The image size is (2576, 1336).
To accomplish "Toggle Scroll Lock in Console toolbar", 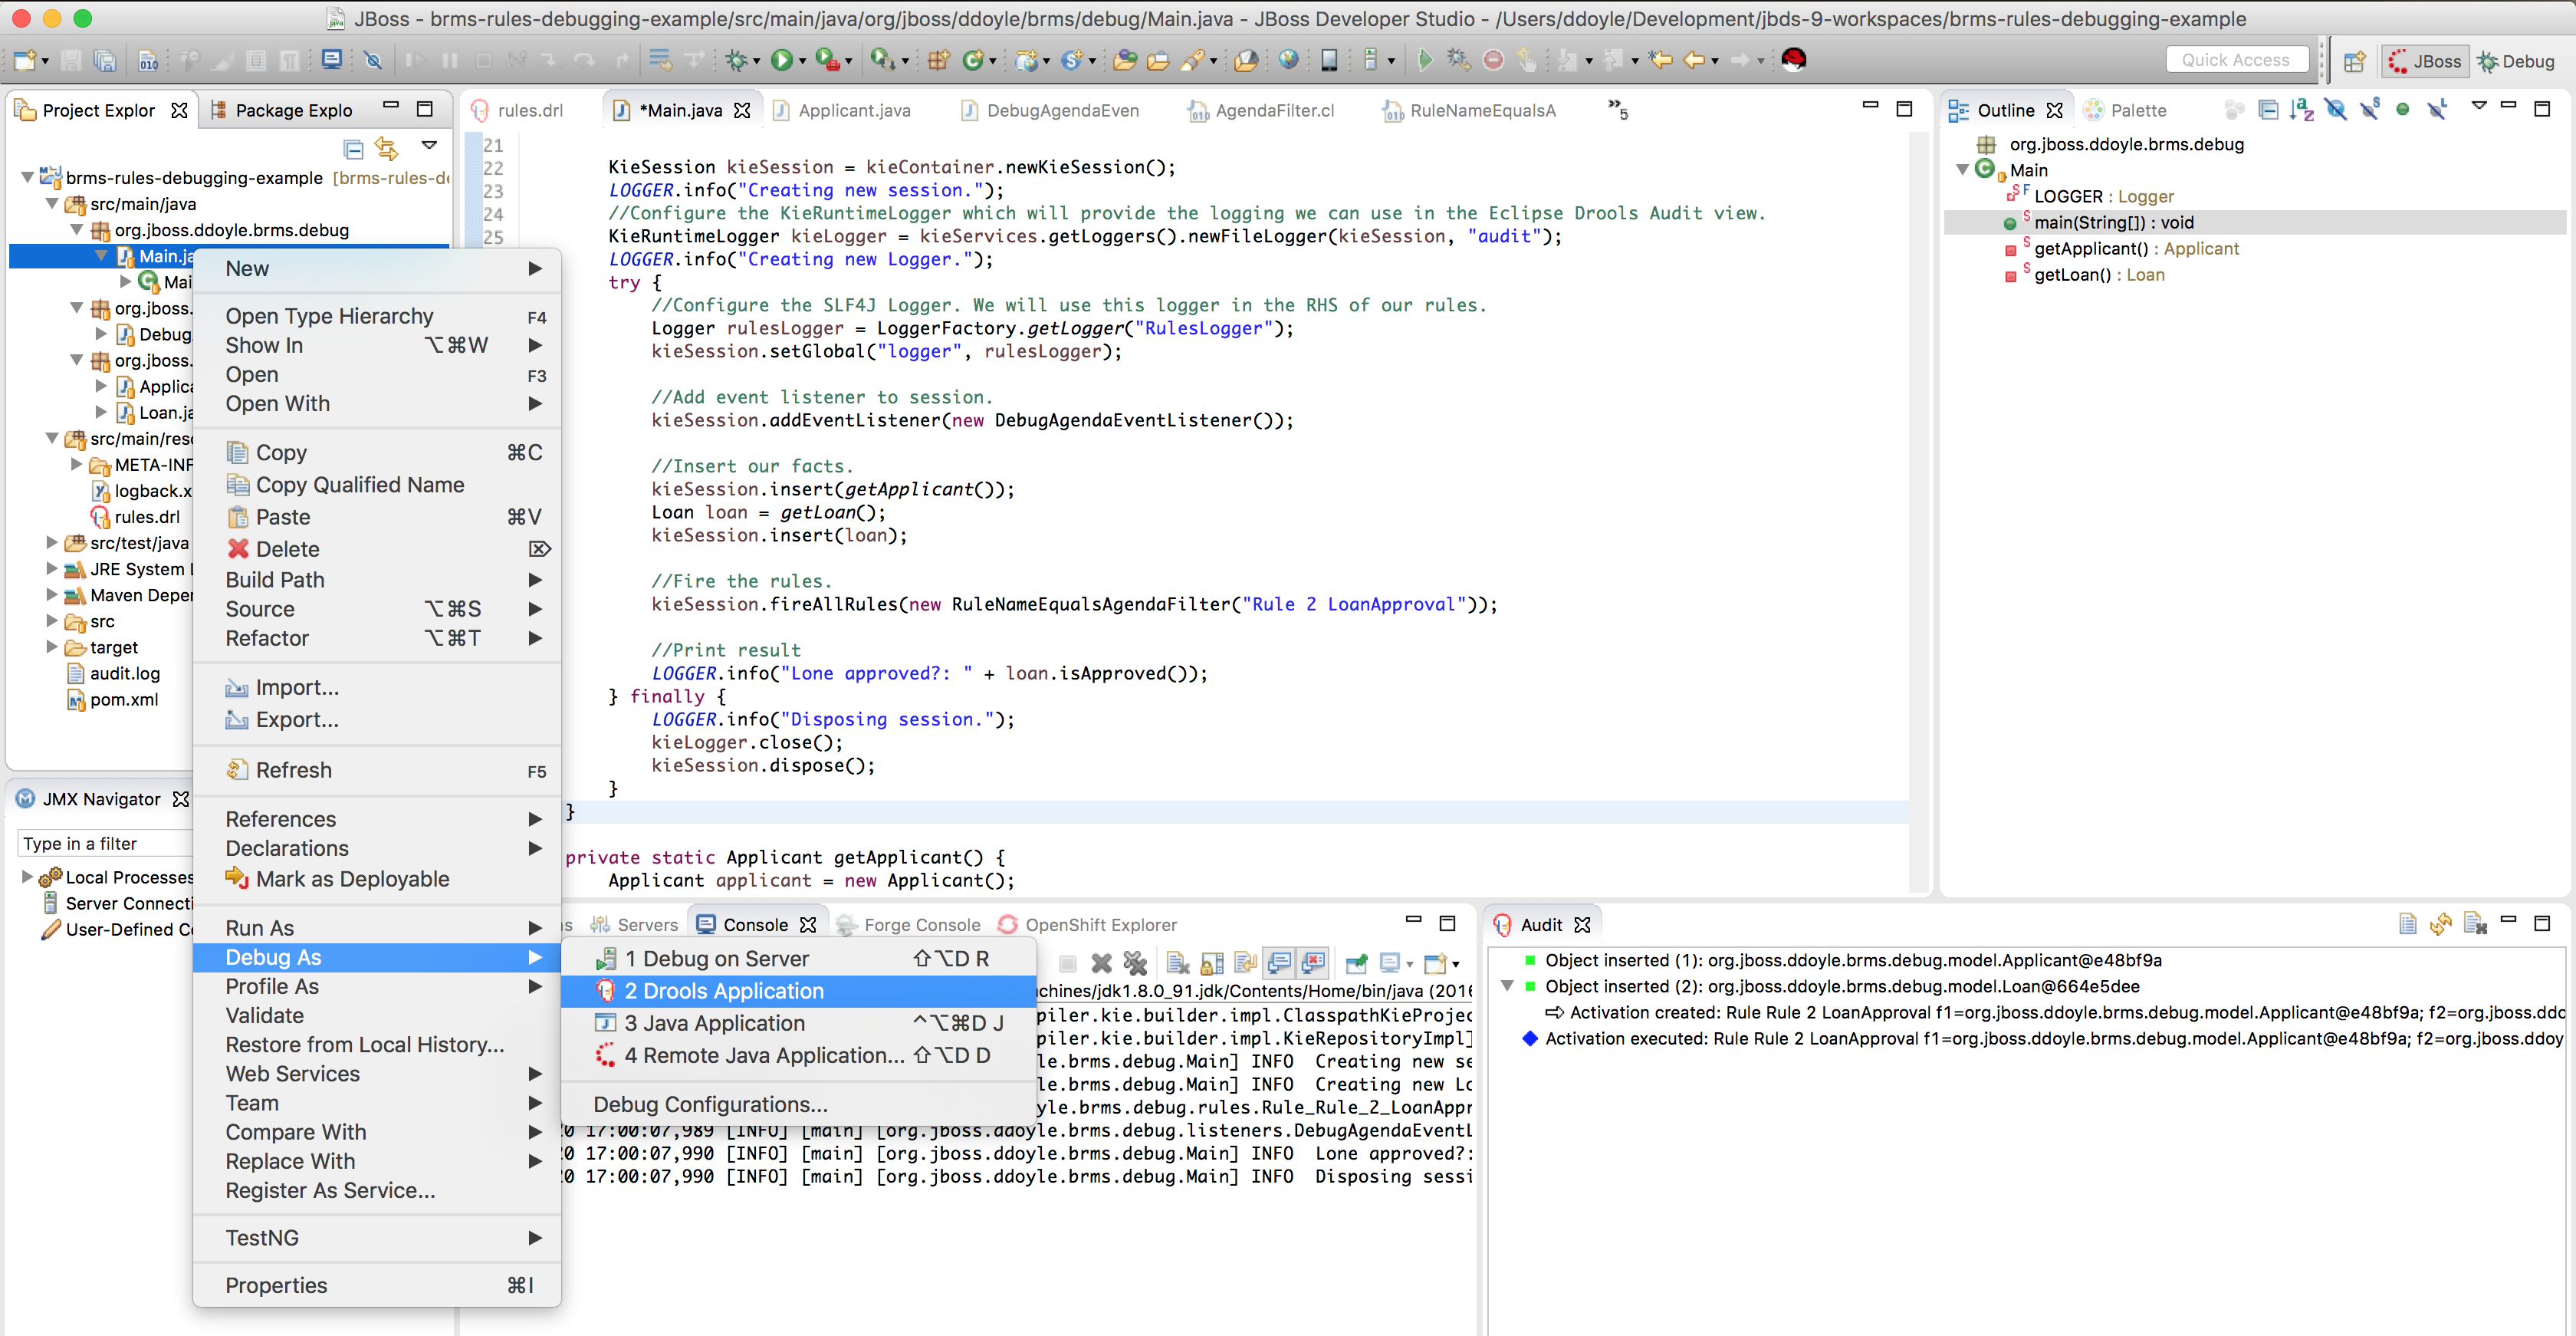I will pyautogui.click(x=1212, y=963).
